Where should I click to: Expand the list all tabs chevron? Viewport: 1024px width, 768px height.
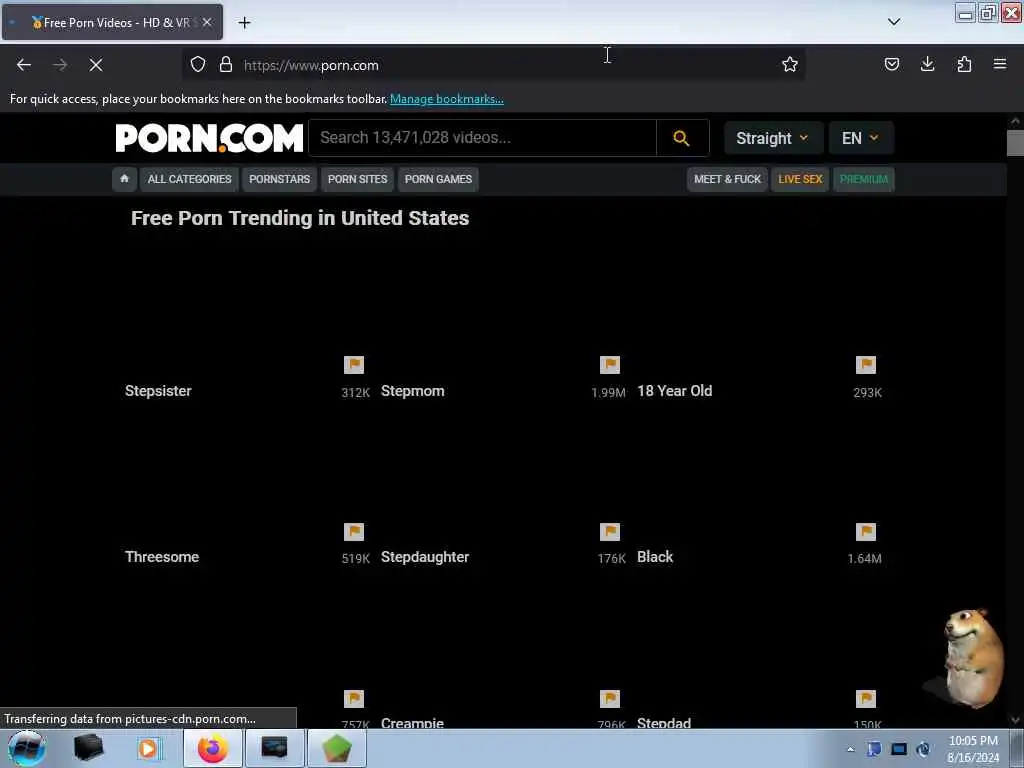894,22
